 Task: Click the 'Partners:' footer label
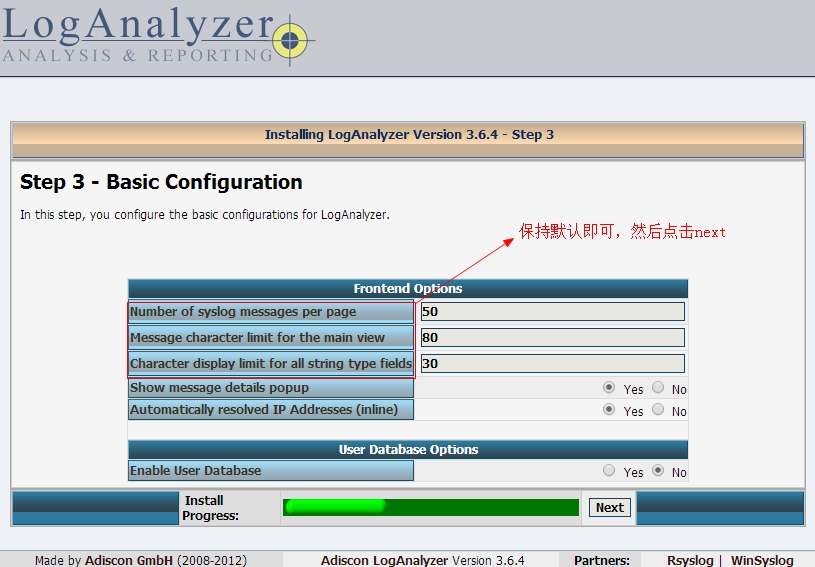coord(602,560)
